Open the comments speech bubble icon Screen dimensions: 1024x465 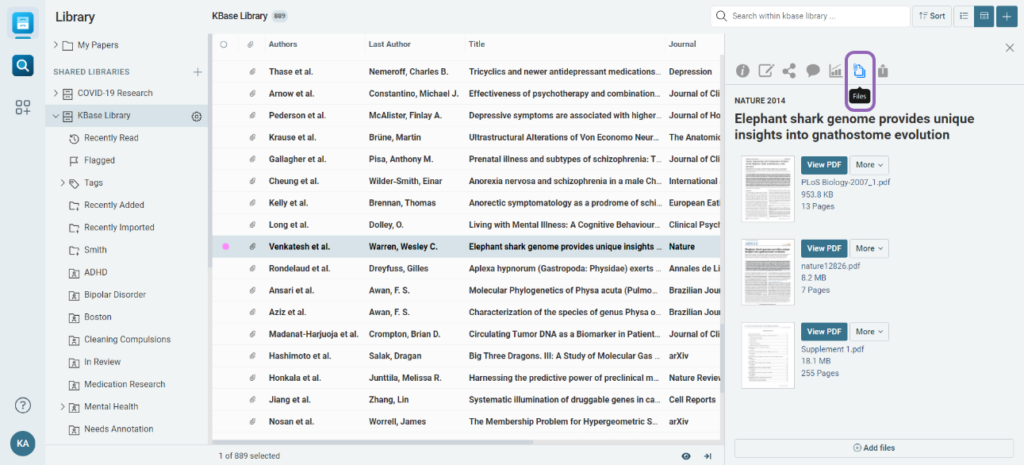[x=813, y=71]
